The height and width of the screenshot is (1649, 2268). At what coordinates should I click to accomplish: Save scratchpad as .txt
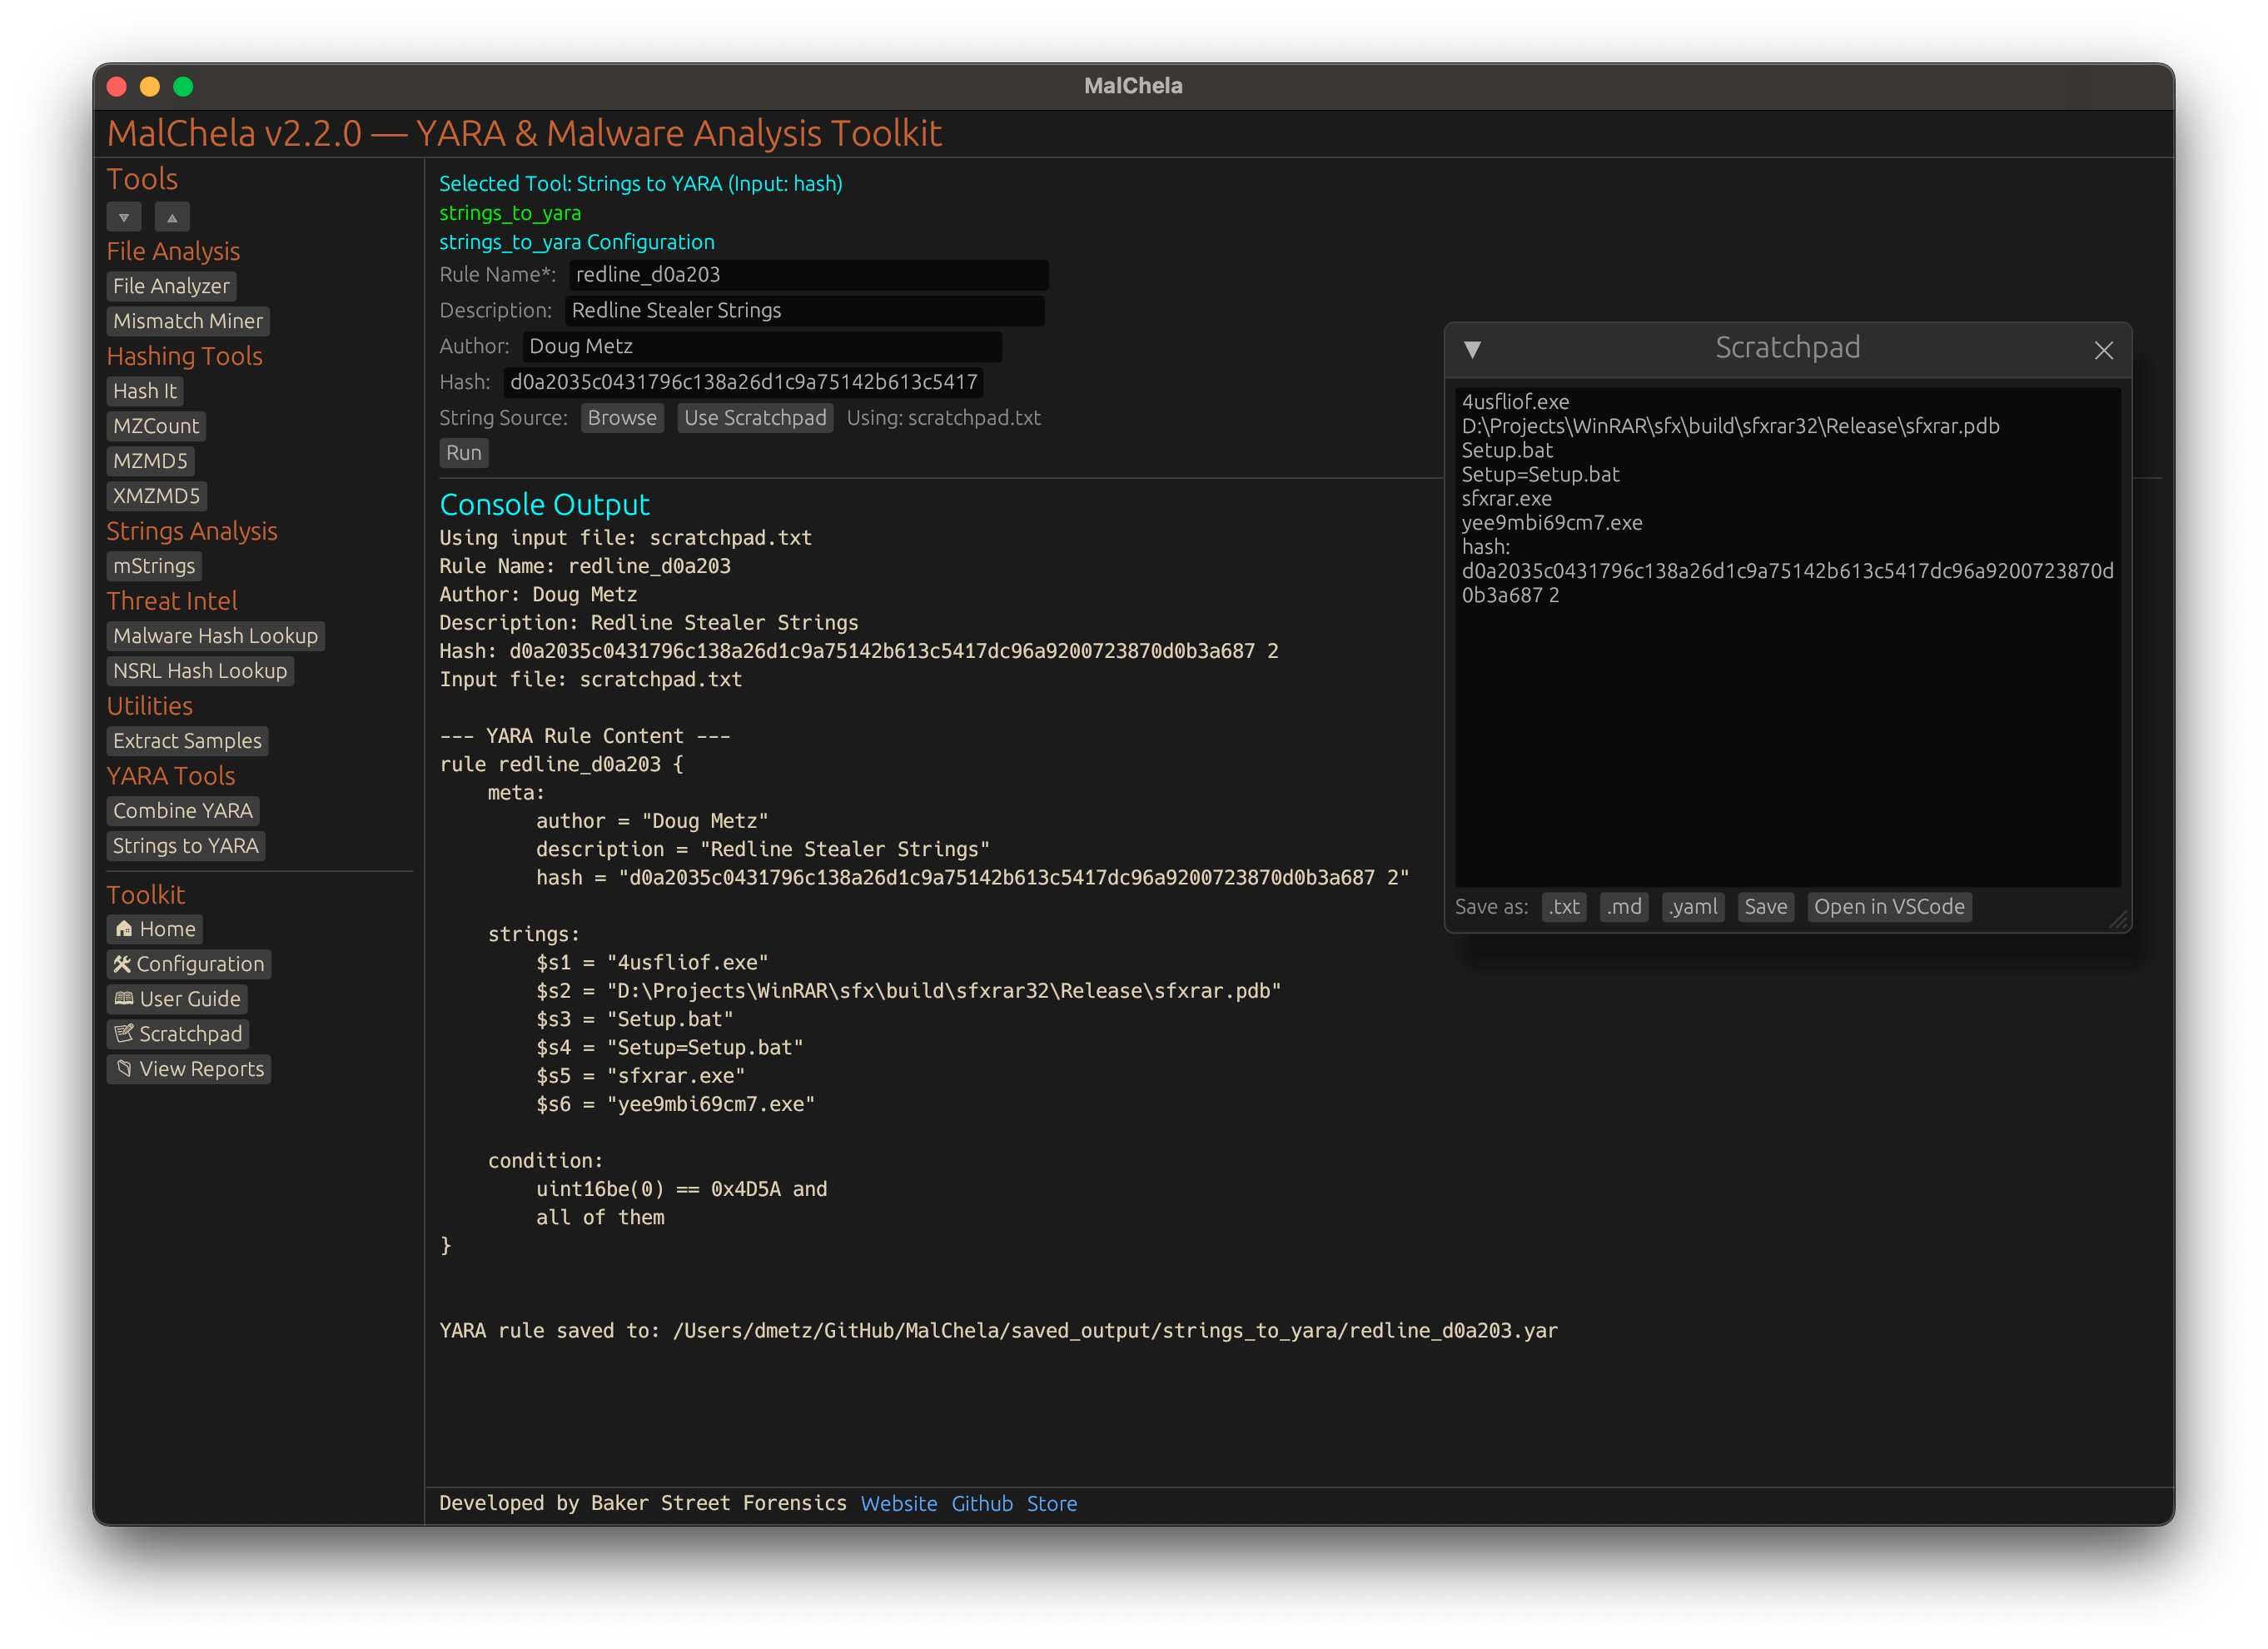tap(1564, 907)
